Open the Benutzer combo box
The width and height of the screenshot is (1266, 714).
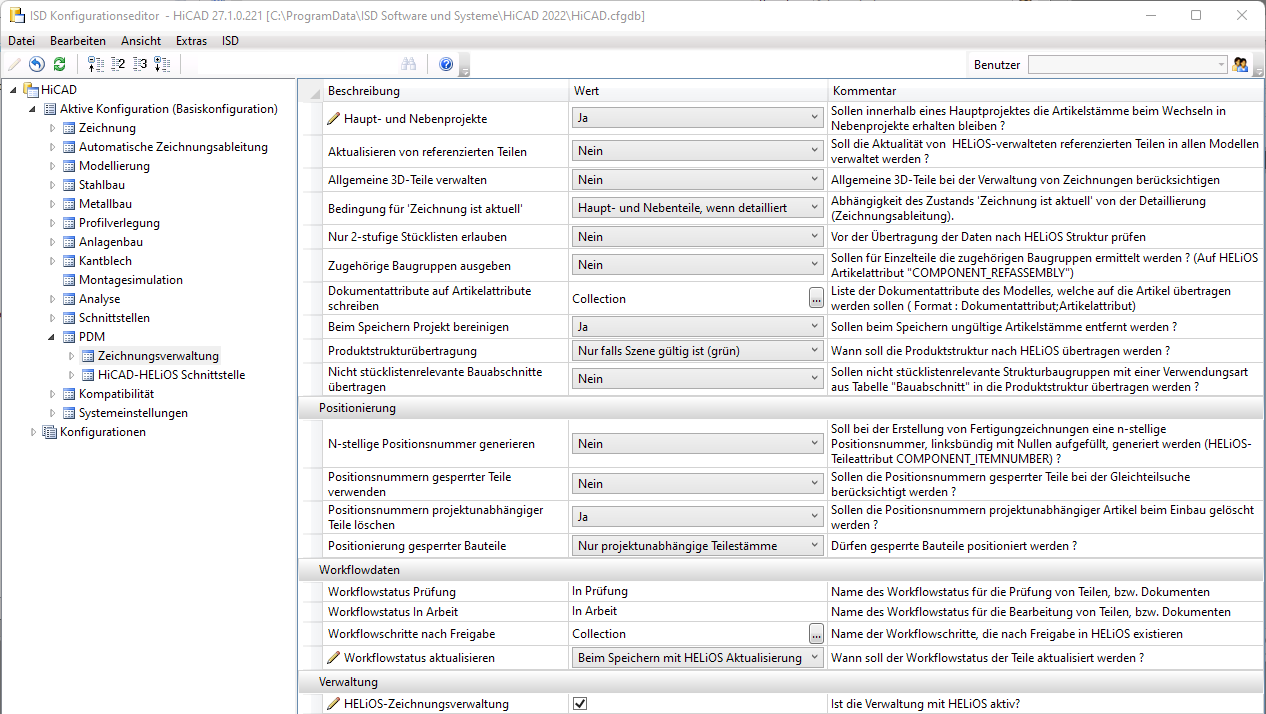(1127, 64)
